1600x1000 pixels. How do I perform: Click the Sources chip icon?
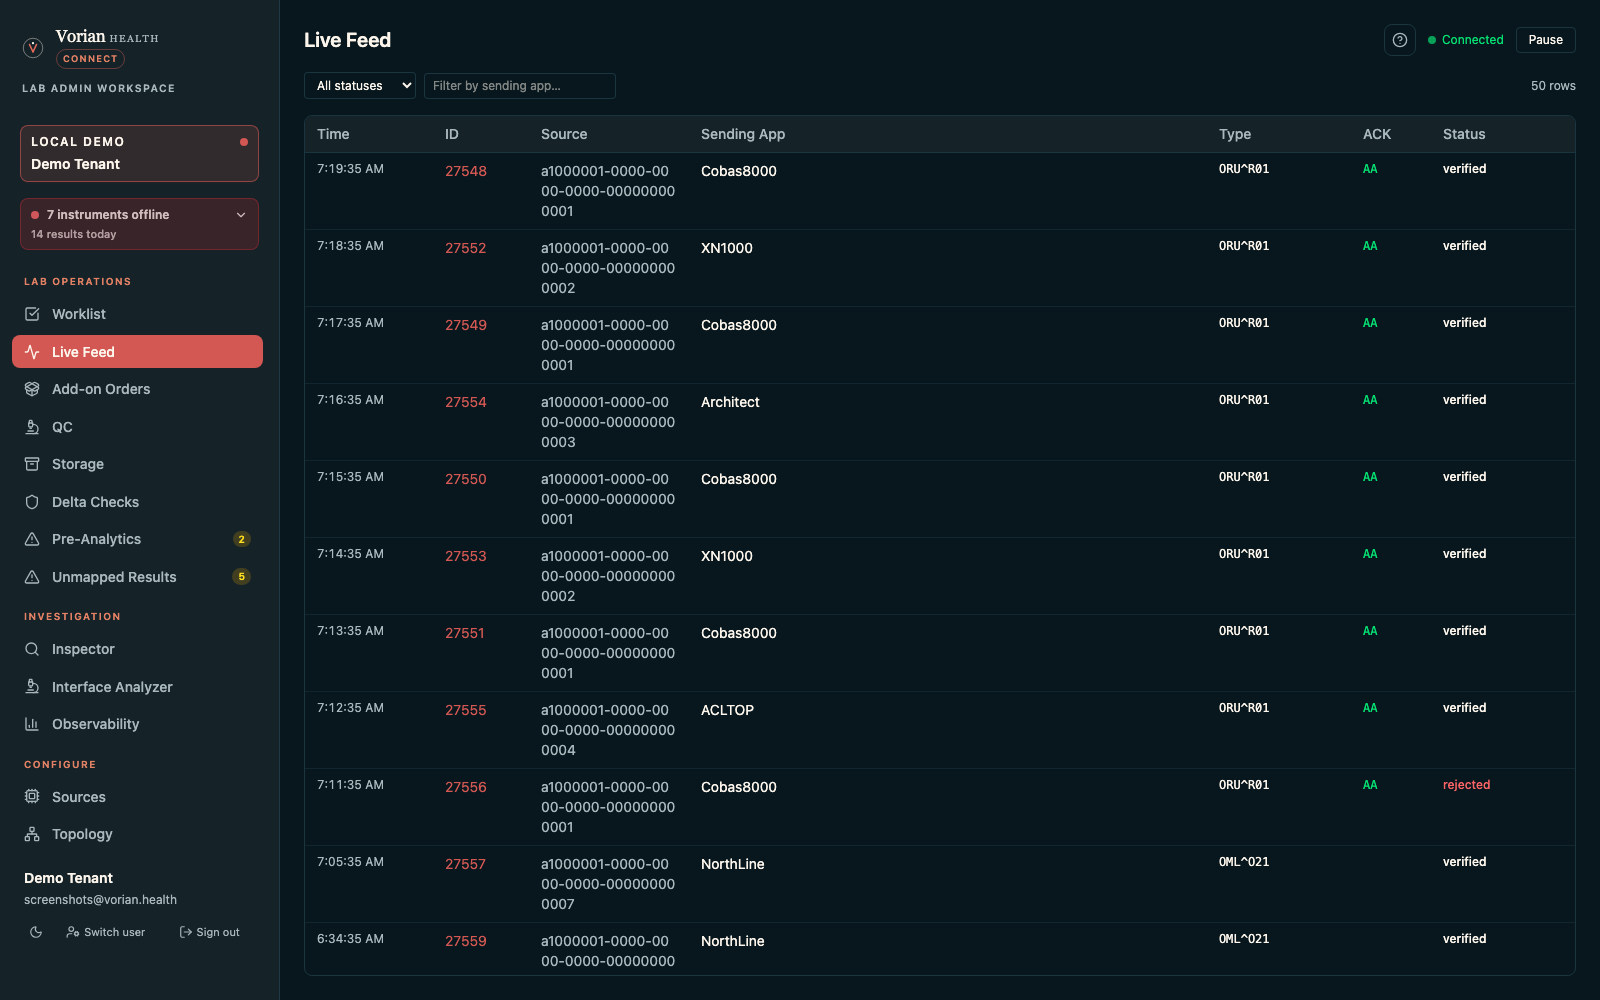tap(32, 797)
